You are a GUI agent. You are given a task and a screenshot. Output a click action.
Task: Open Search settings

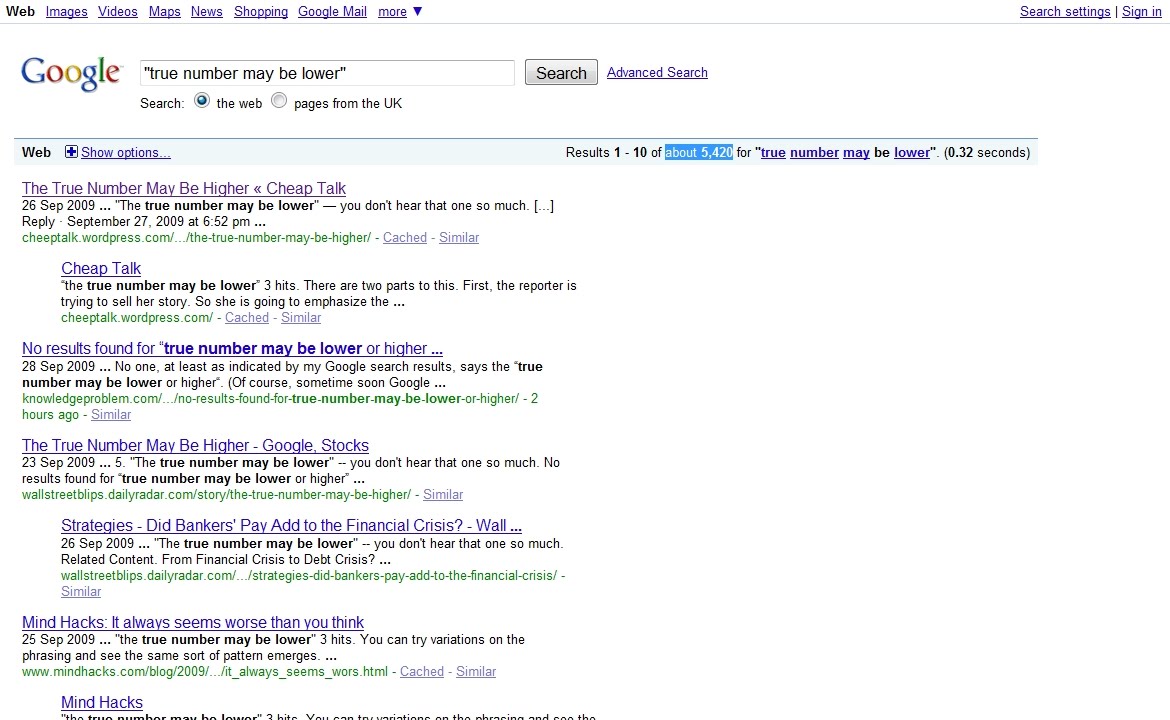(x=1065, y=11)
